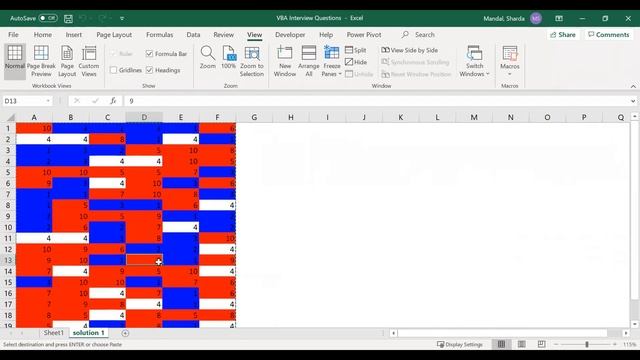Uncheck the Headings checkbox

click(149, 70)
